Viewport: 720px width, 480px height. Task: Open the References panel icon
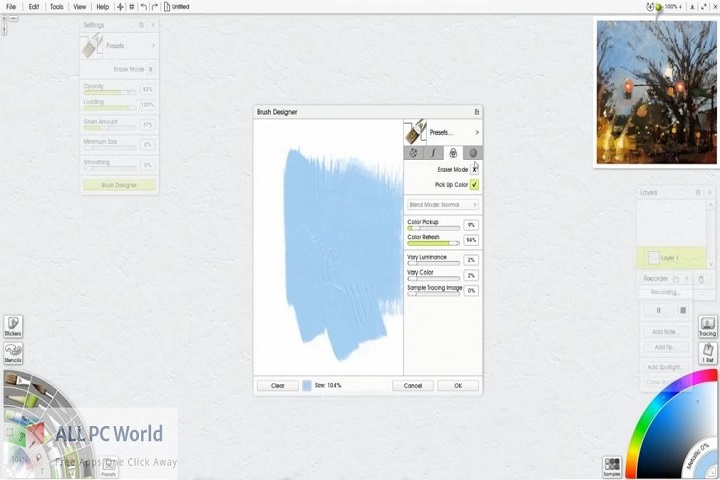(x=707, y=352)
